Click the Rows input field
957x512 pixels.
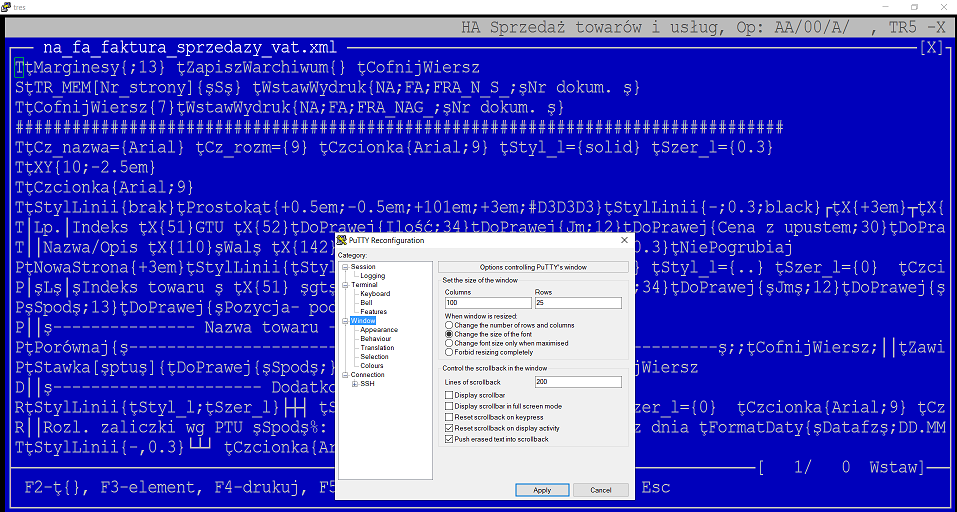coord(578,303)
